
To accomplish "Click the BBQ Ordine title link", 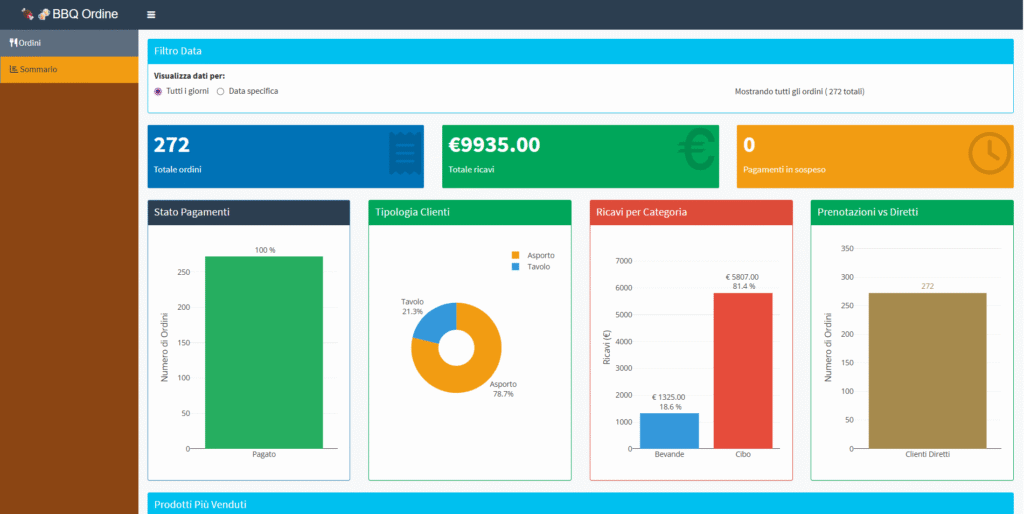I will click(91, 14).
